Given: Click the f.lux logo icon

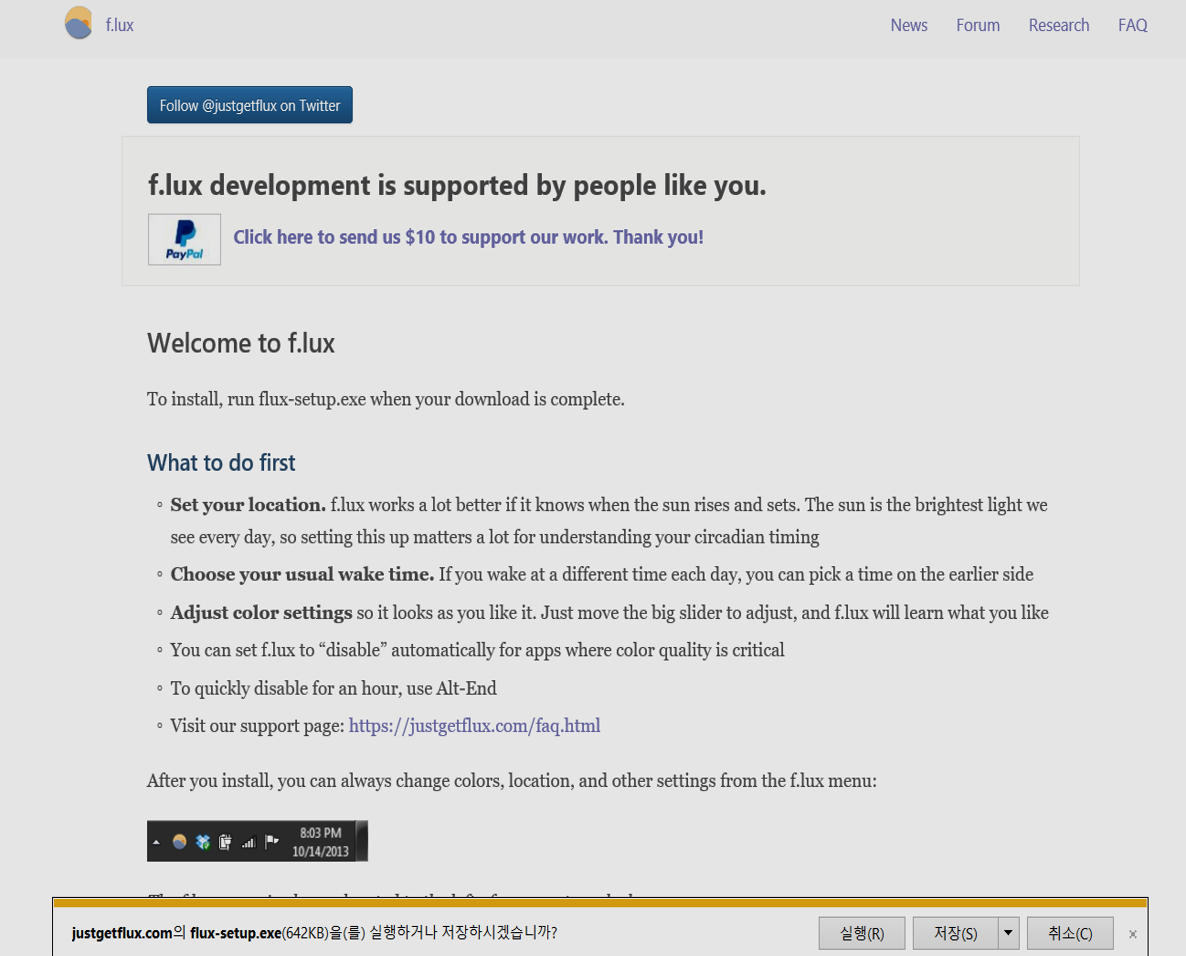Looking at the screenshot, I should (79, 23).
